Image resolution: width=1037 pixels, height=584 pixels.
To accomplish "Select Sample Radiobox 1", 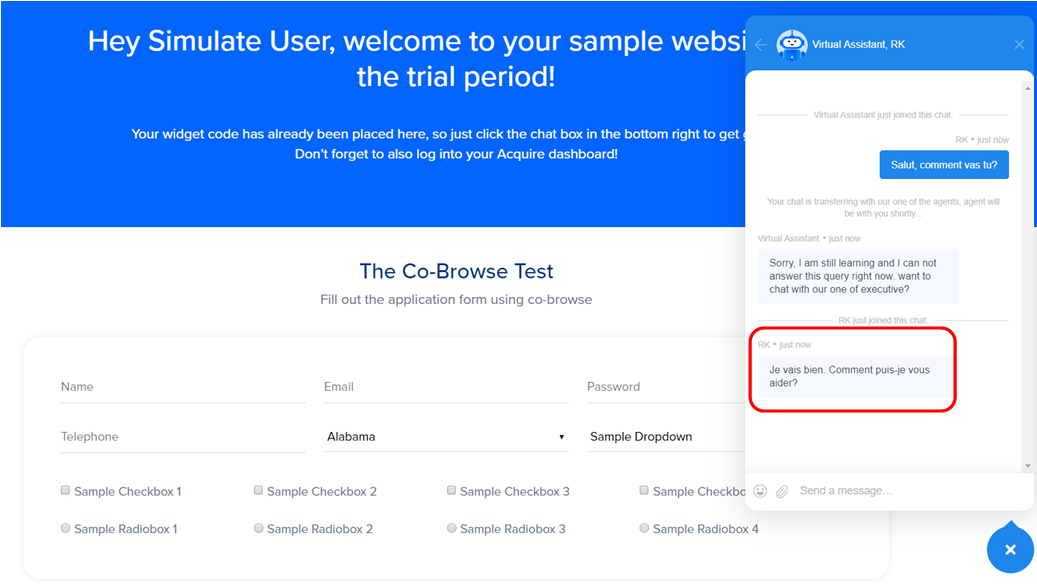I will (x=65, y=528).
